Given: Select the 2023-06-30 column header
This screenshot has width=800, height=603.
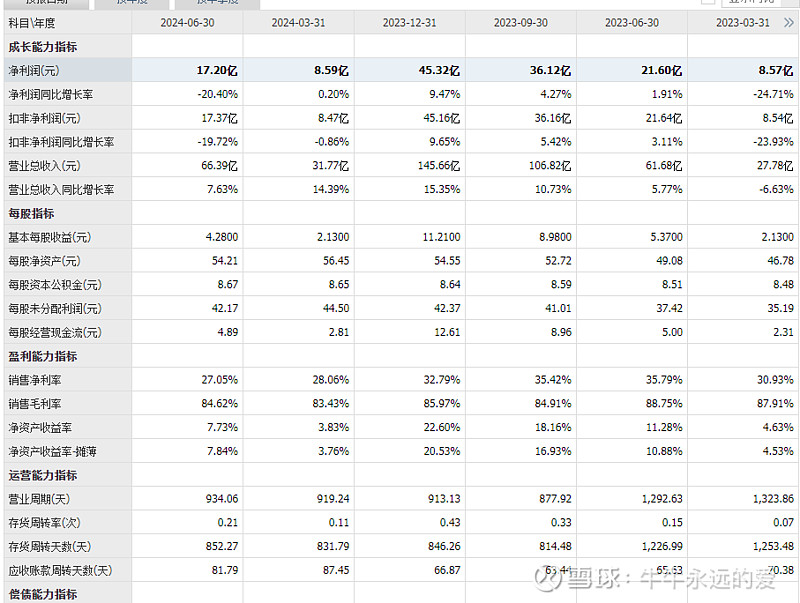Looking at the screenshot, I should coord(632,23).
